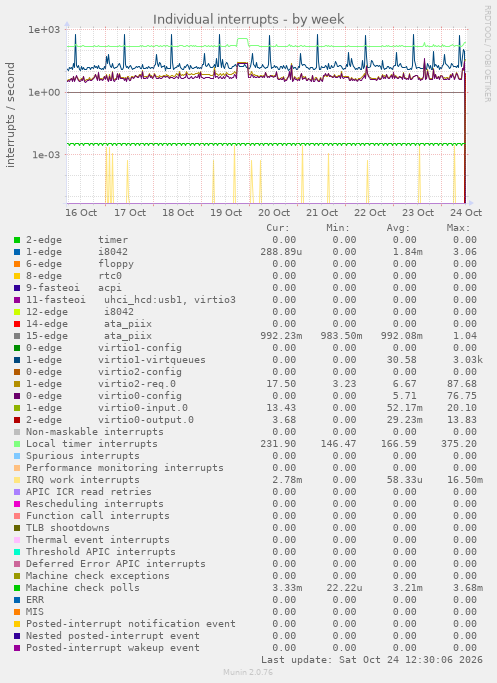
Task: Click the swatch beside Posted-interrupt notification event
Action: point(17,624)
